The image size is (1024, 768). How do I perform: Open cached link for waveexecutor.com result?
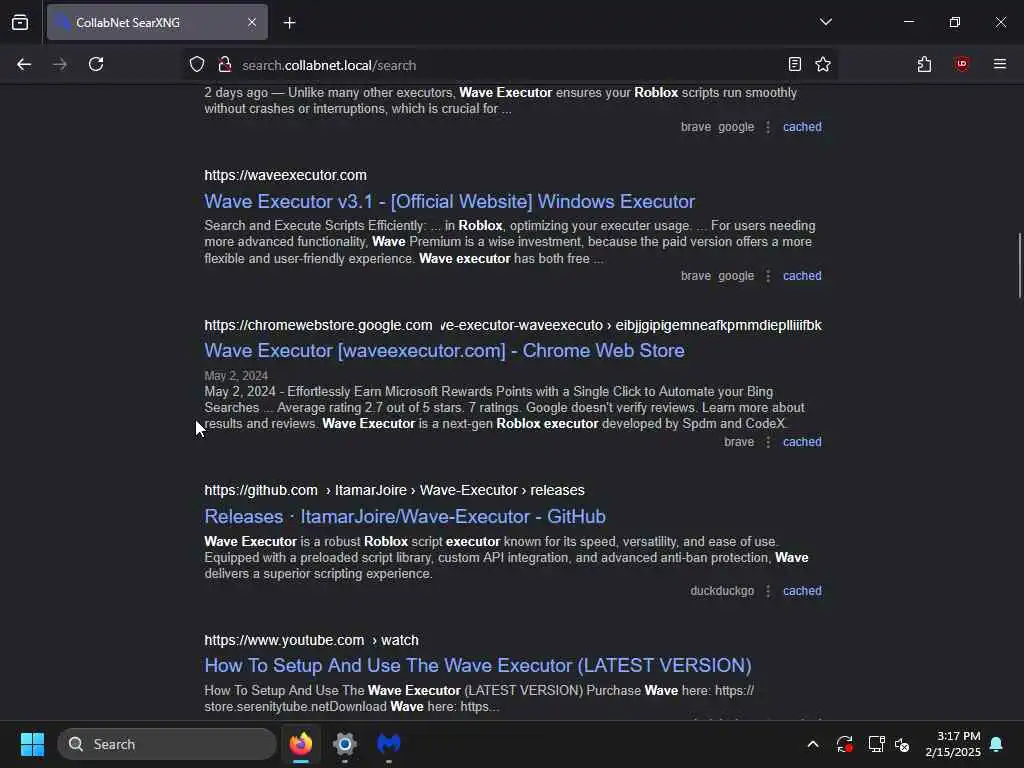click(802, 276)
